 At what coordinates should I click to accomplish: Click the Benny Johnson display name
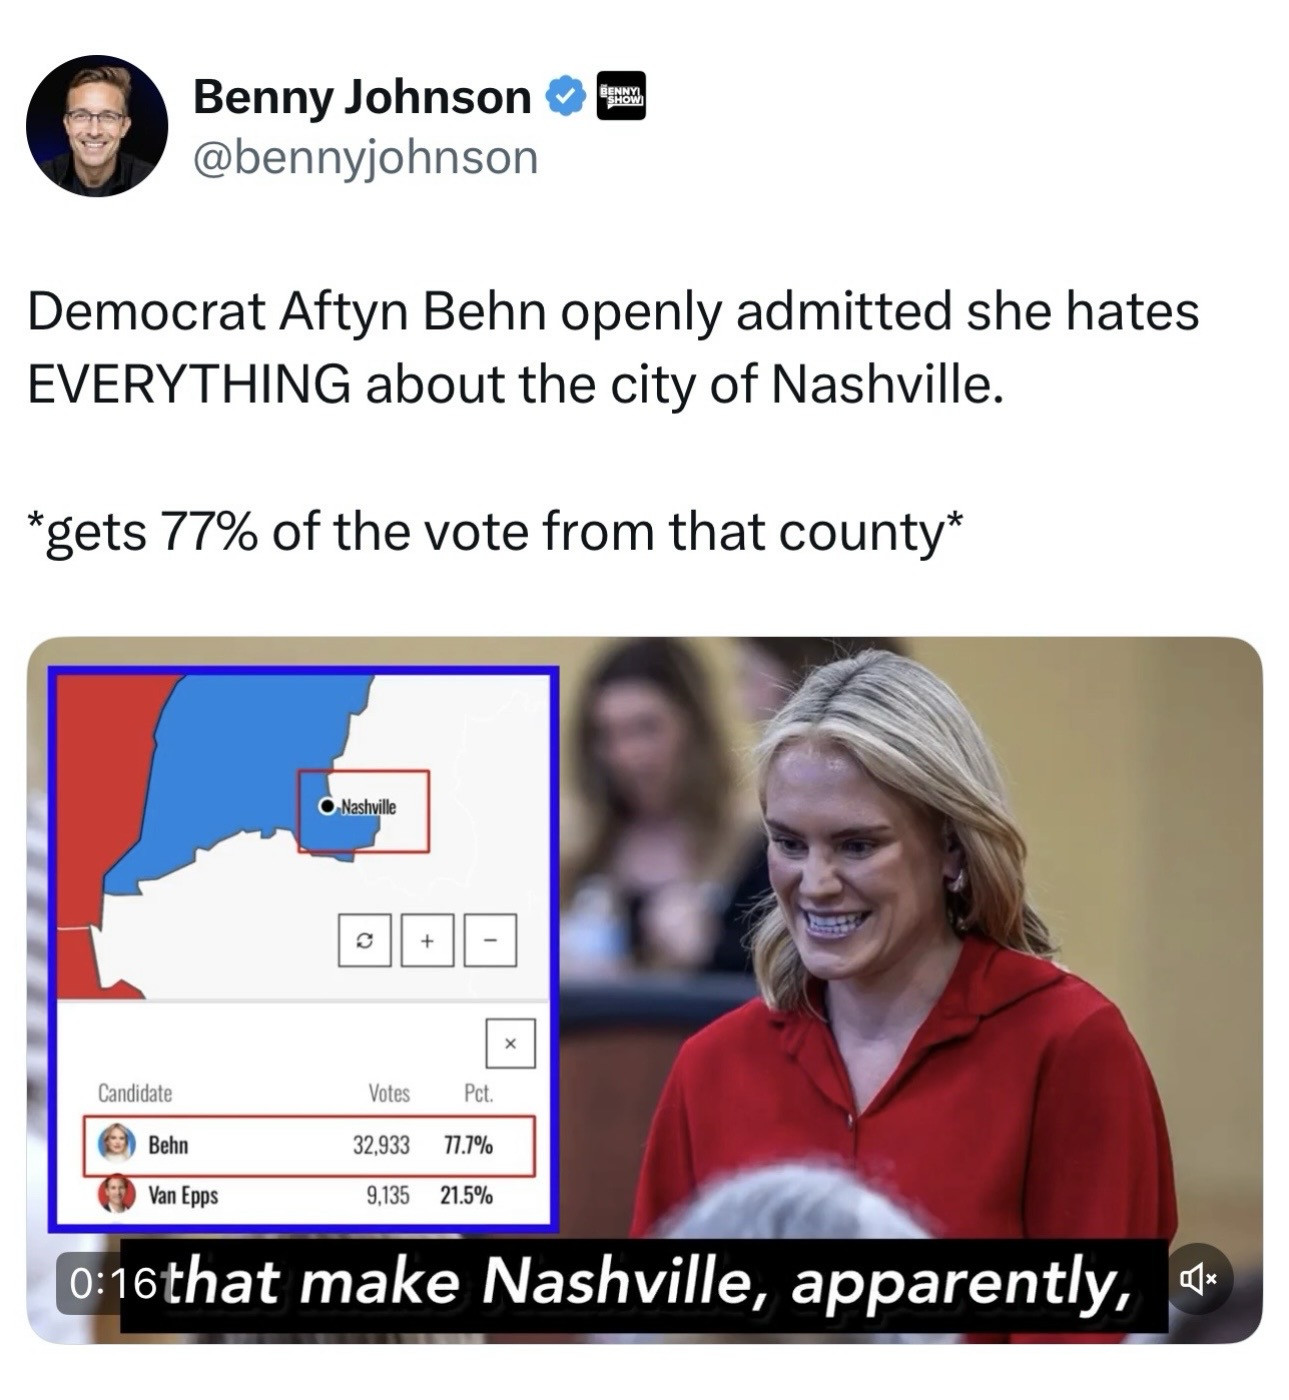click(362, 96)
